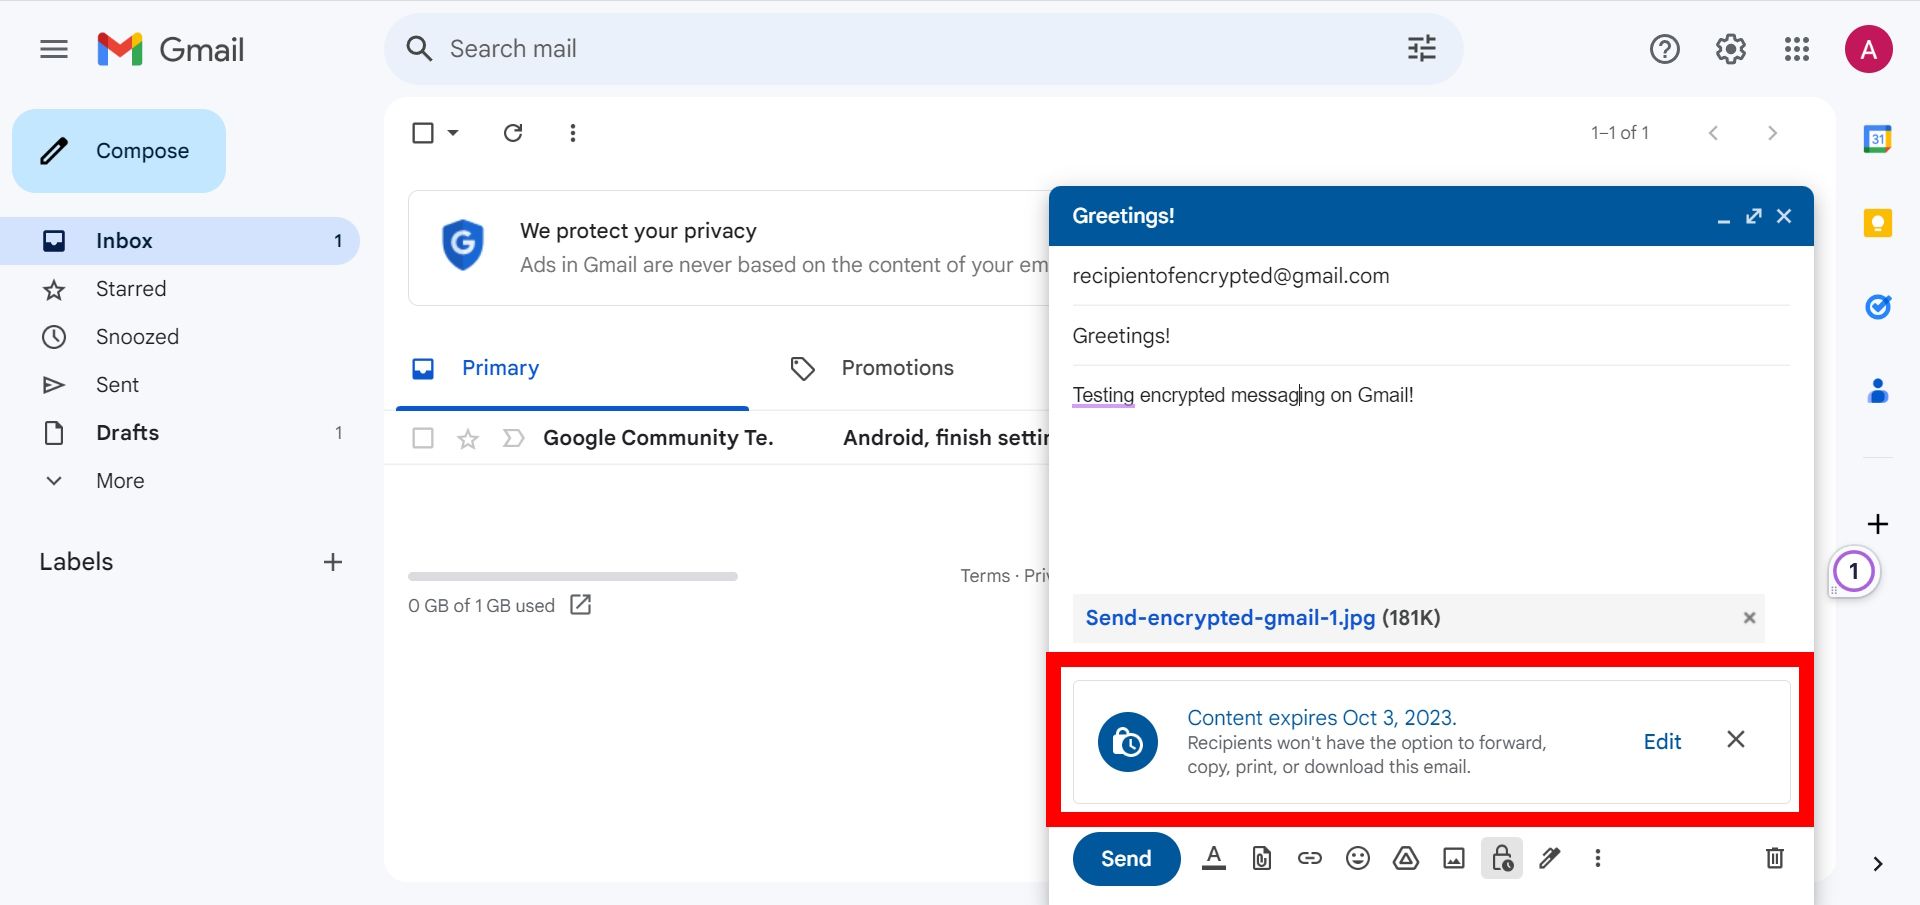Click the Greetings! subject field
Viewport: 1920px width, 905px height.
pos(1431,336)
